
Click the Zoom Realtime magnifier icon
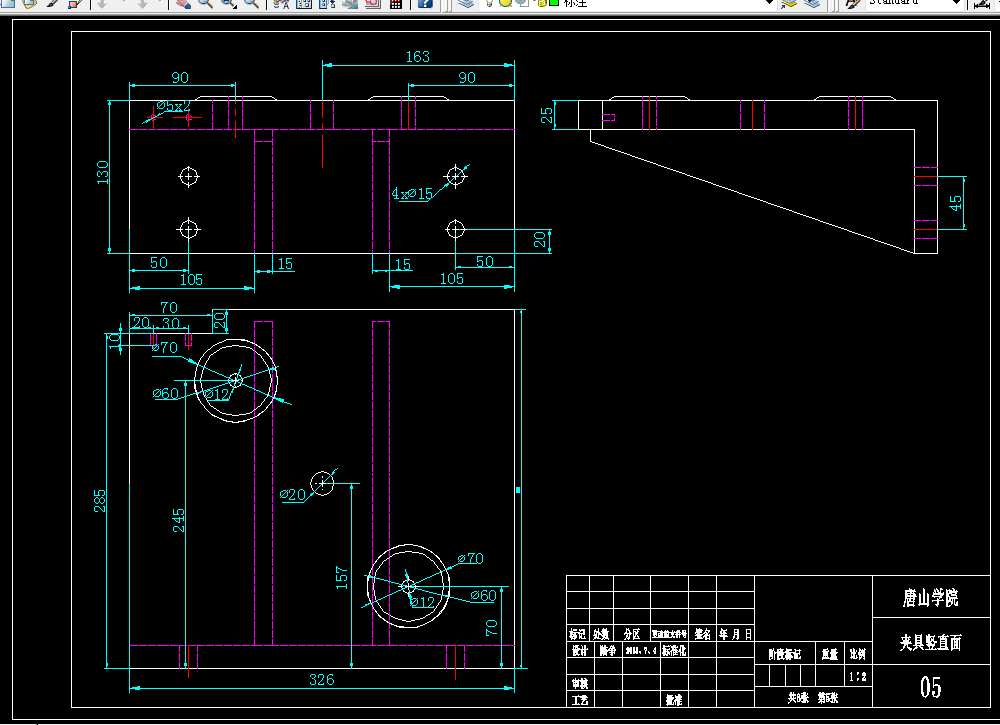(x=205, y=3)
